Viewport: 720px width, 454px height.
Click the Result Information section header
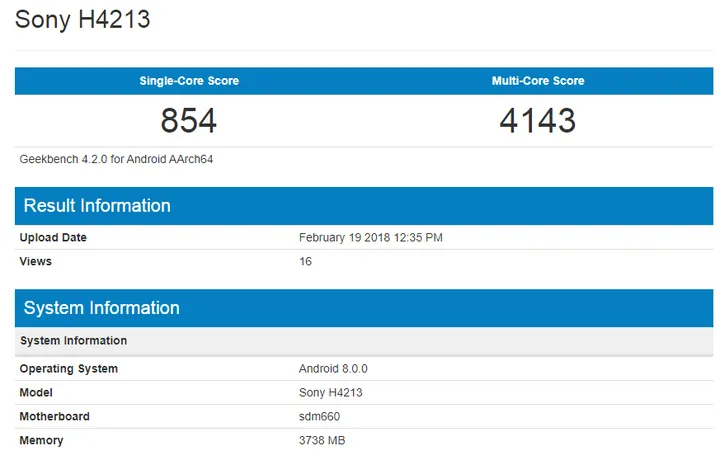coord(364,206)
